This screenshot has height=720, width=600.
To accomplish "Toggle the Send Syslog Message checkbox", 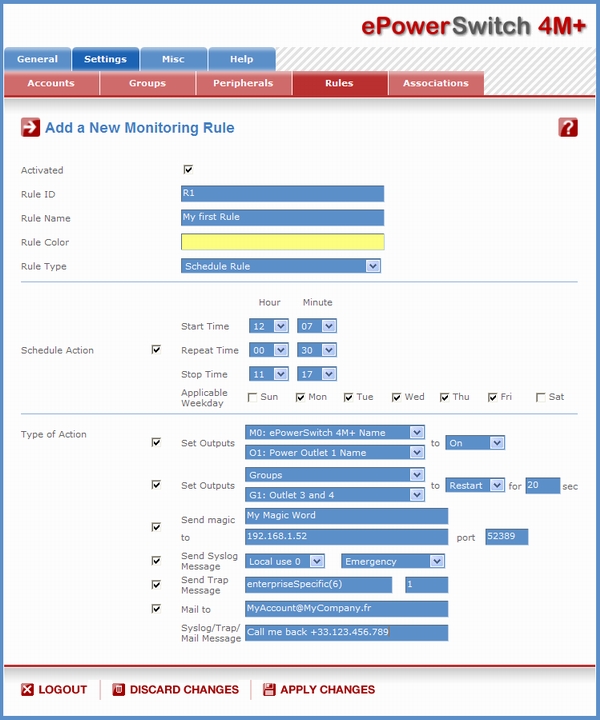I will pyautogui.click(x=156, y=561).
